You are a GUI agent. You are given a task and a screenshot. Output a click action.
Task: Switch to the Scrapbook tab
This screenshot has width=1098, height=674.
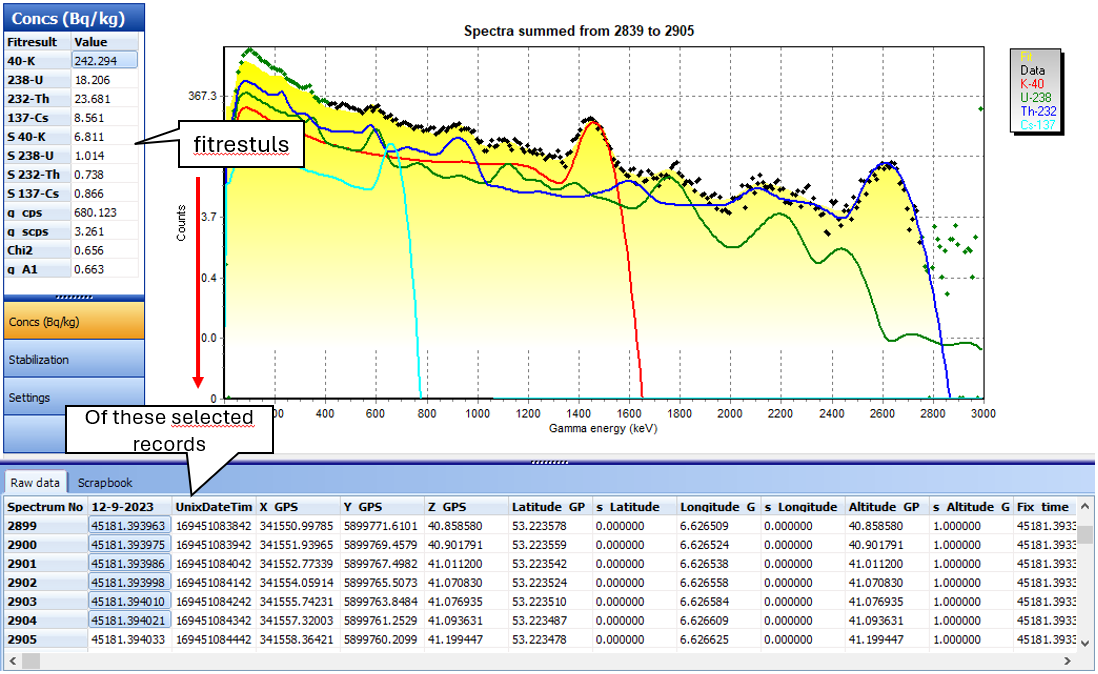point(105,482)
